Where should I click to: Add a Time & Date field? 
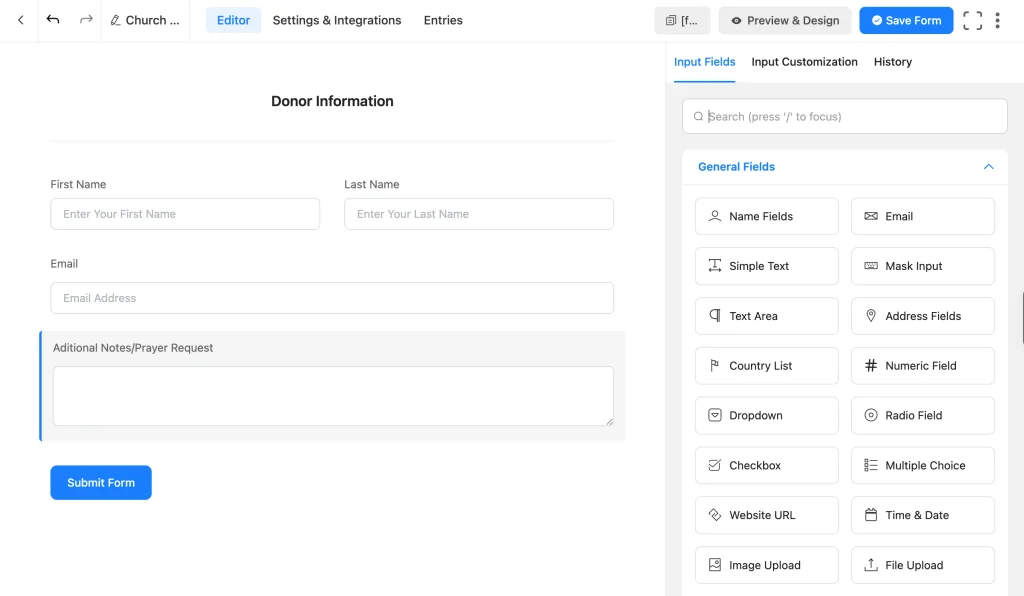point(923,515)
